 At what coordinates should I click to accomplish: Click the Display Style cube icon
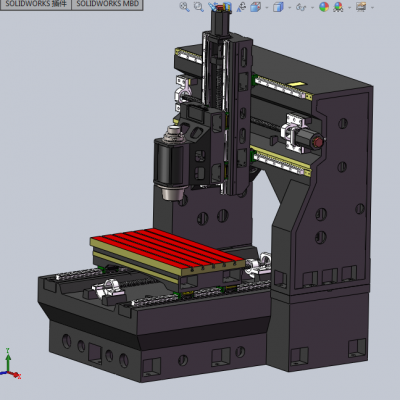pos(278,7)
